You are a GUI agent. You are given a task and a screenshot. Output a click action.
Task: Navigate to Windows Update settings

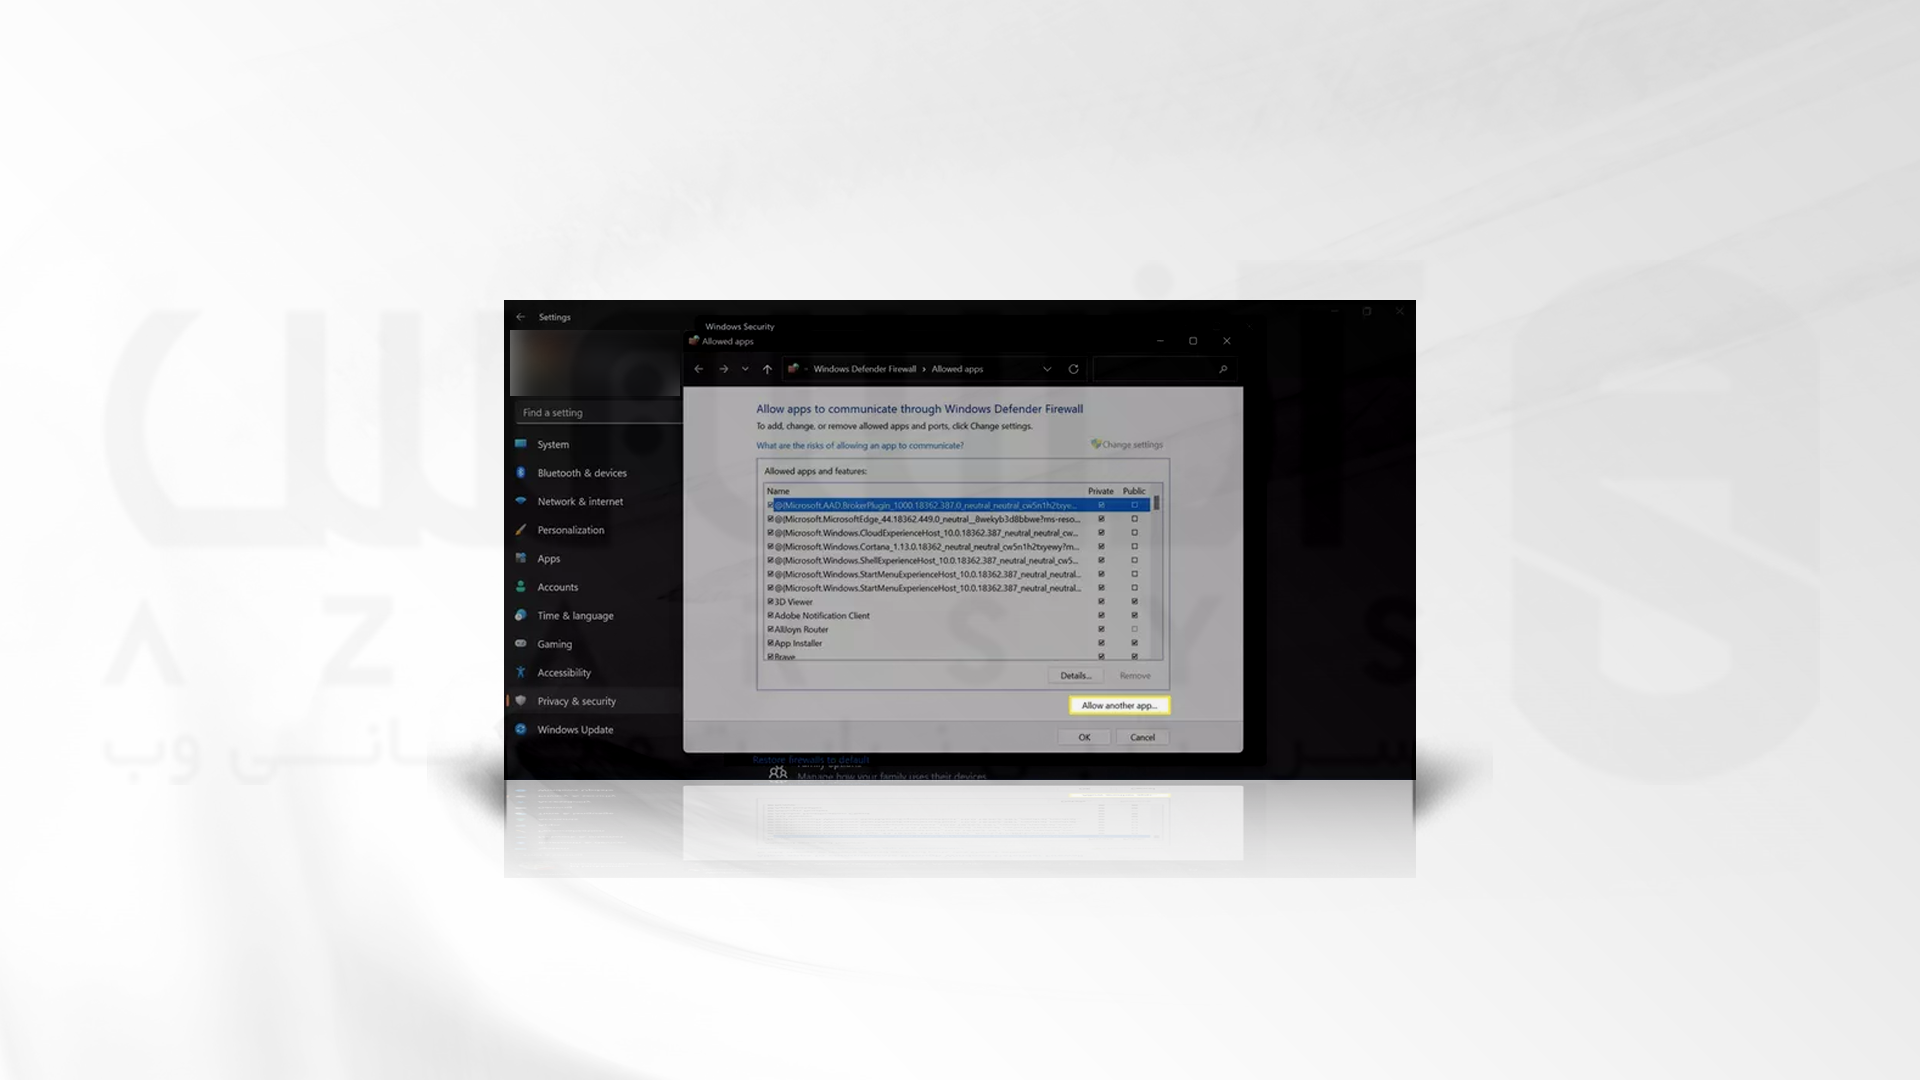pyautogui.click(x=576, y=729)
